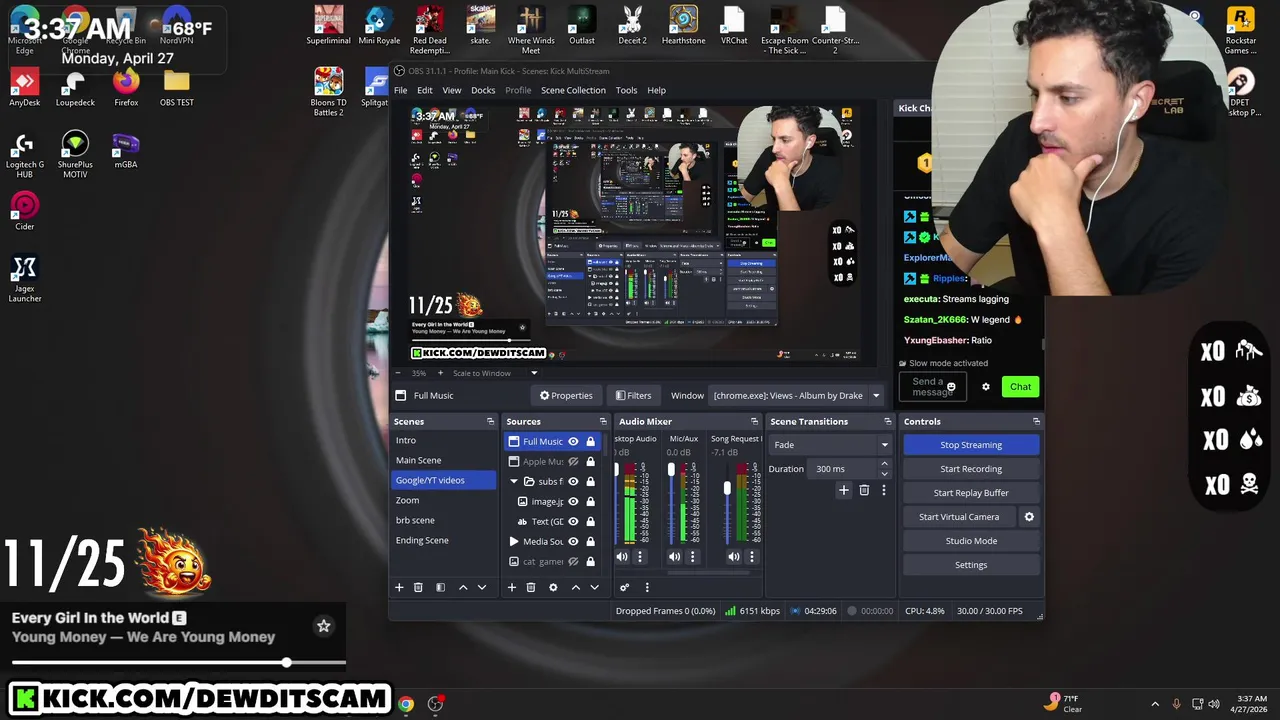Click the Start Replay Buffer button

pos(971,493)
